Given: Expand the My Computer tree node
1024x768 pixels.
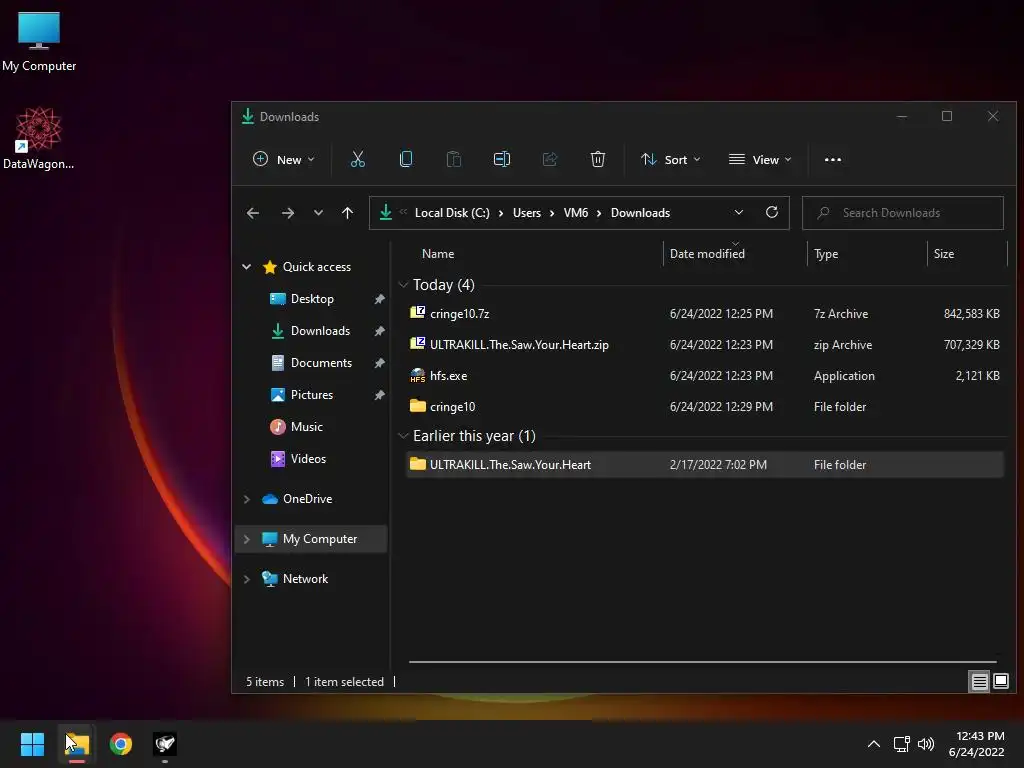Looking at the screenshot, I should point(247,539).
